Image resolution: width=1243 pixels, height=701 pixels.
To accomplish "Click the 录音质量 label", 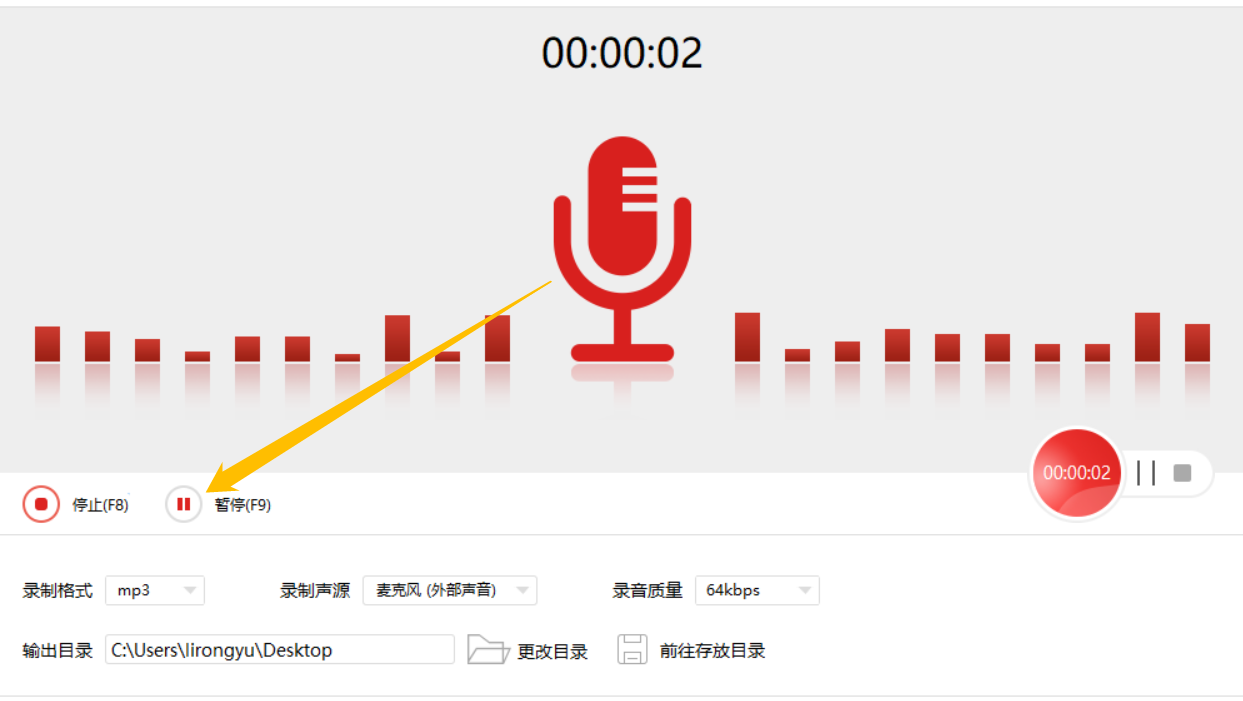I will coord(648,590).
